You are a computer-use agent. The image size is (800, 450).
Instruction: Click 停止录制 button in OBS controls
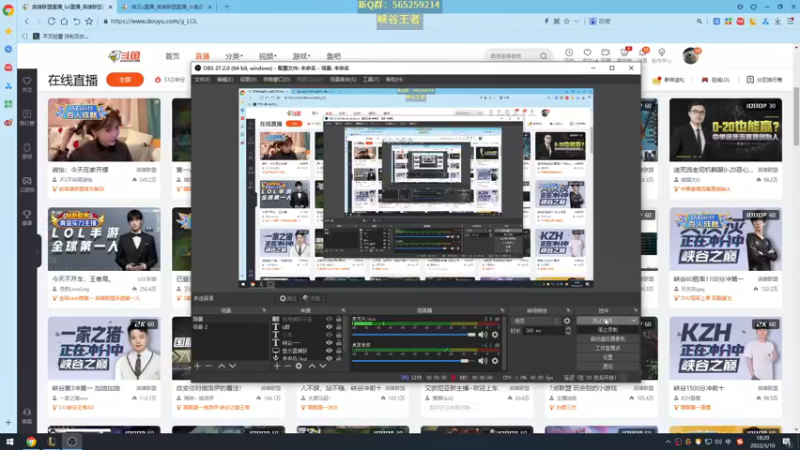[607, 330]
